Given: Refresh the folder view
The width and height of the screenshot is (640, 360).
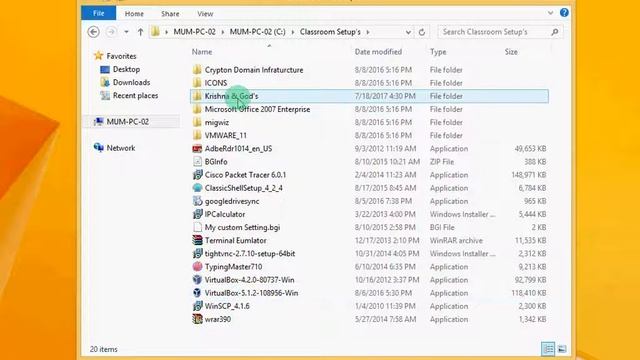Looking at the screenshot, I should click(422, 32).
